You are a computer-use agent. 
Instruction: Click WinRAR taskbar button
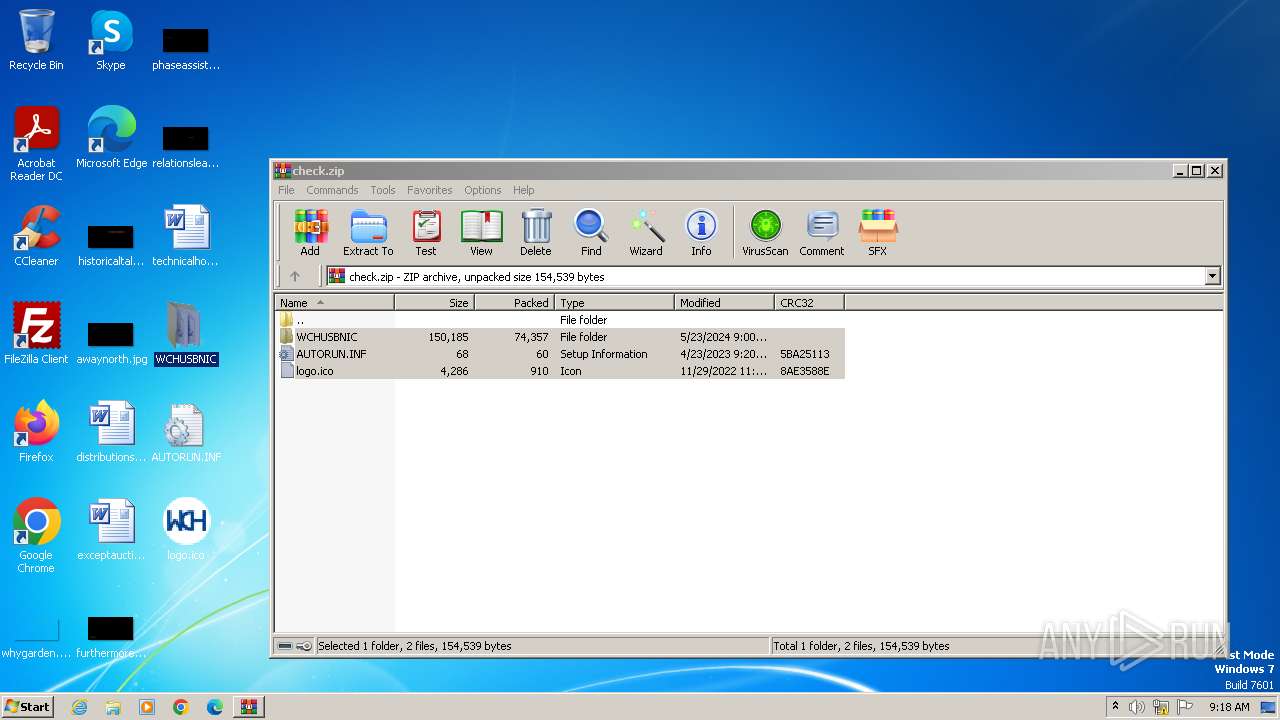248,707
